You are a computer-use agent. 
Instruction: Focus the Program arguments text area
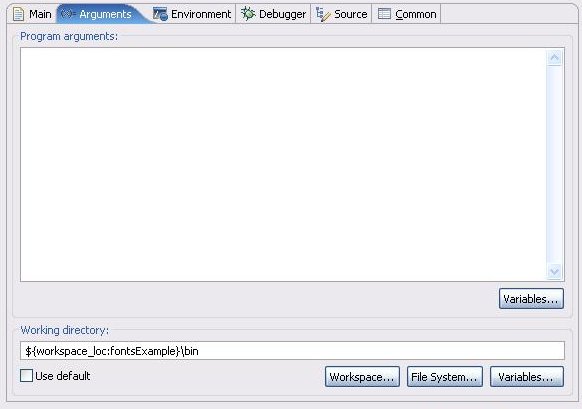coord(283,164)
